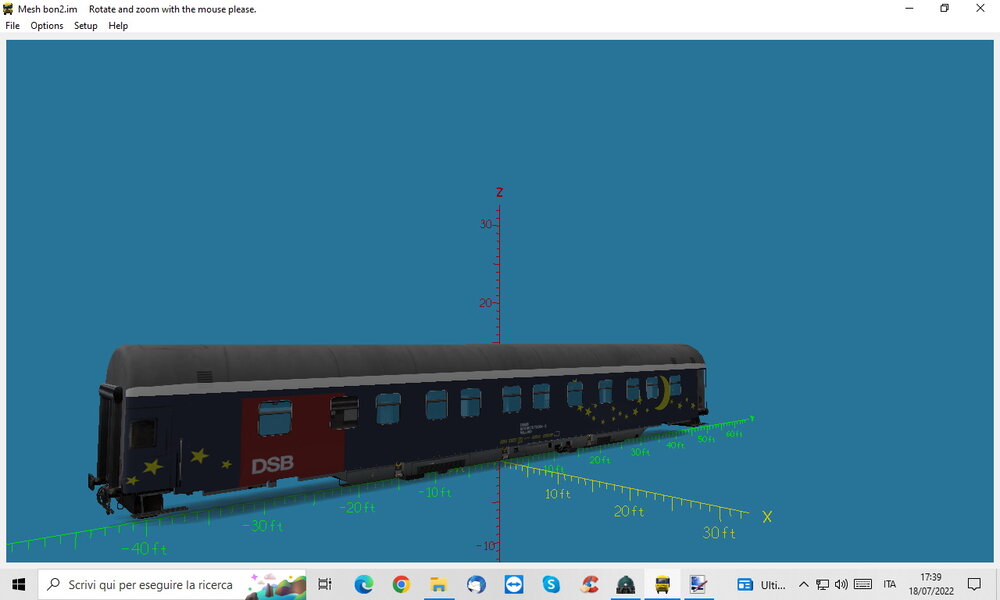
Task: Switch to the yellow train viewer app
Action: click(663, 584)
